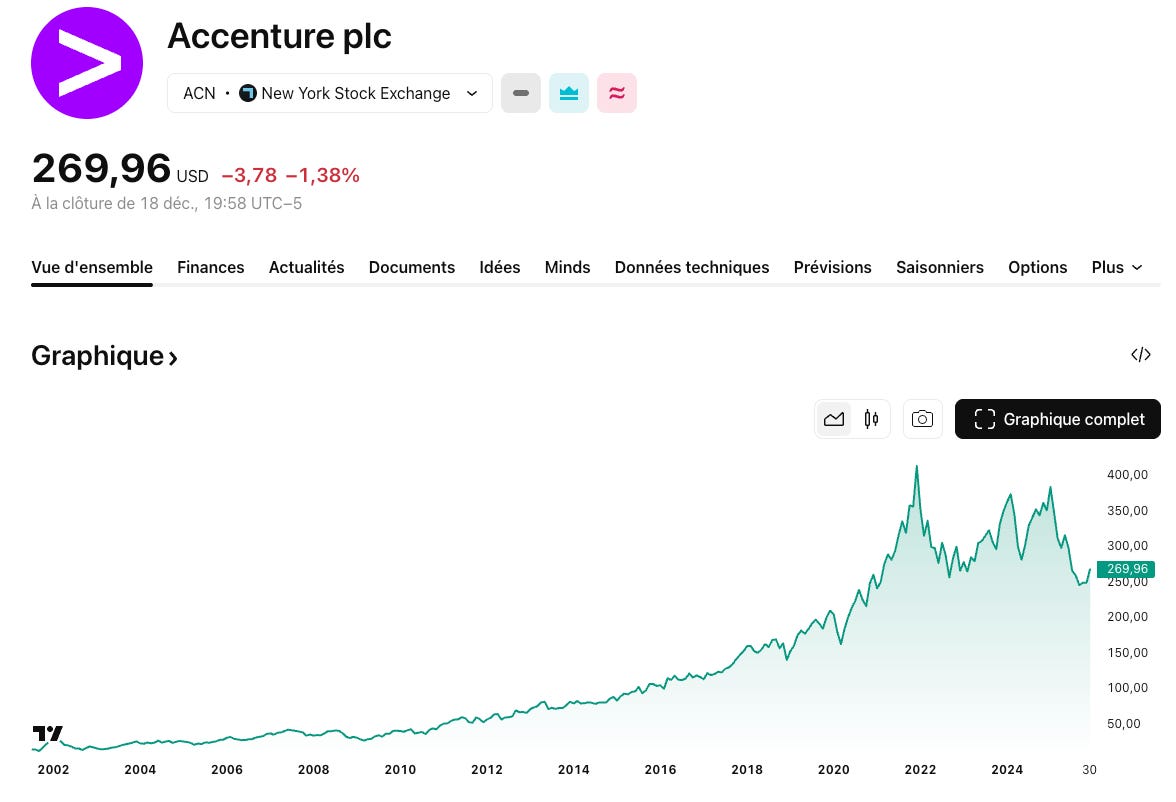Open the Plus navigation dropdown
This screenshot has width=1176, height=802.
tap(1116, 267)
